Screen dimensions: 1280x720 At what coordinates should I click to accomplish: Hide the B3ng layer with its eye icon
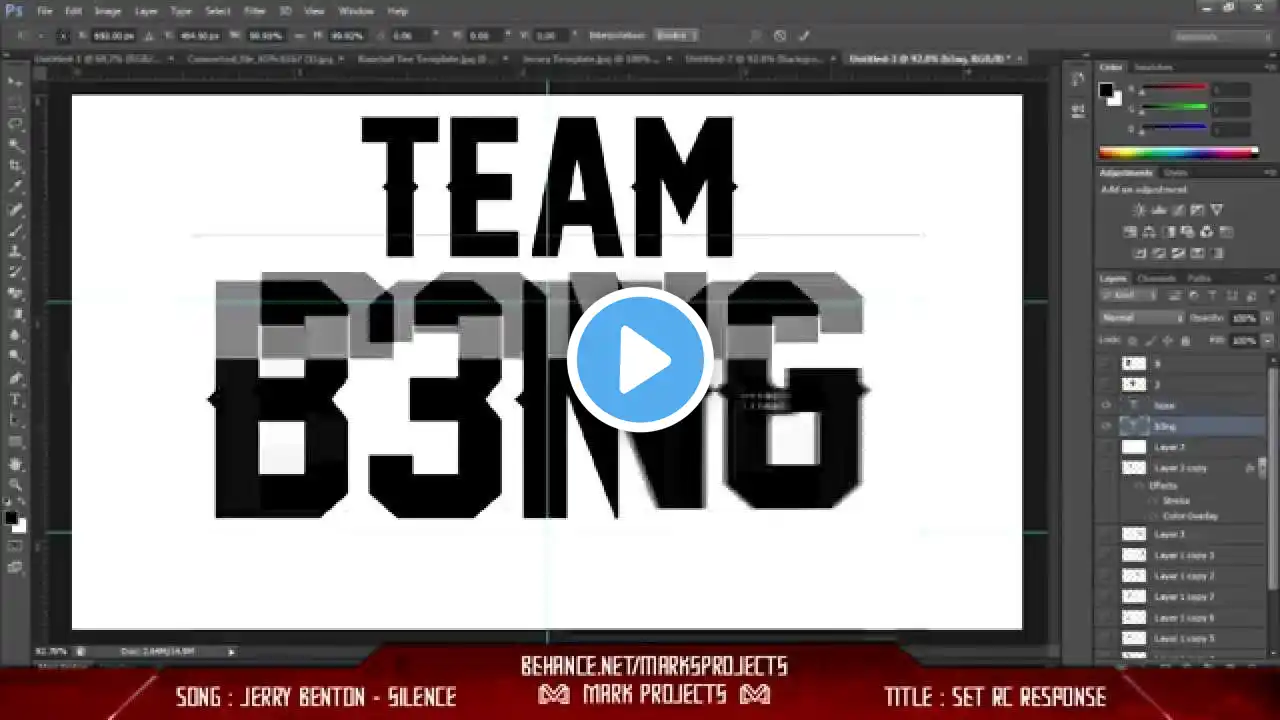[1106, 426]
